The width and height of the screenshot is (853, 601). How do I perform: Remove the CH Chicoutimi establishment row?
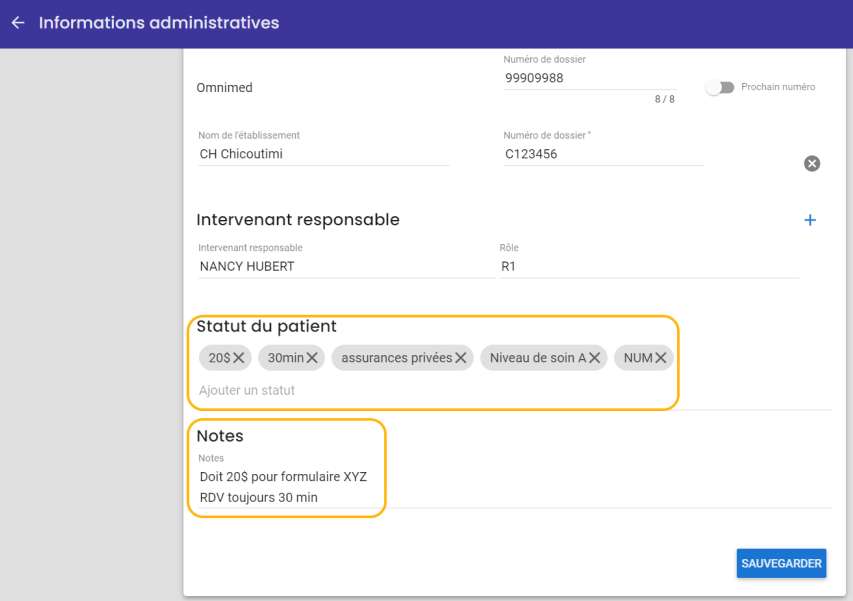pos(812,163)
